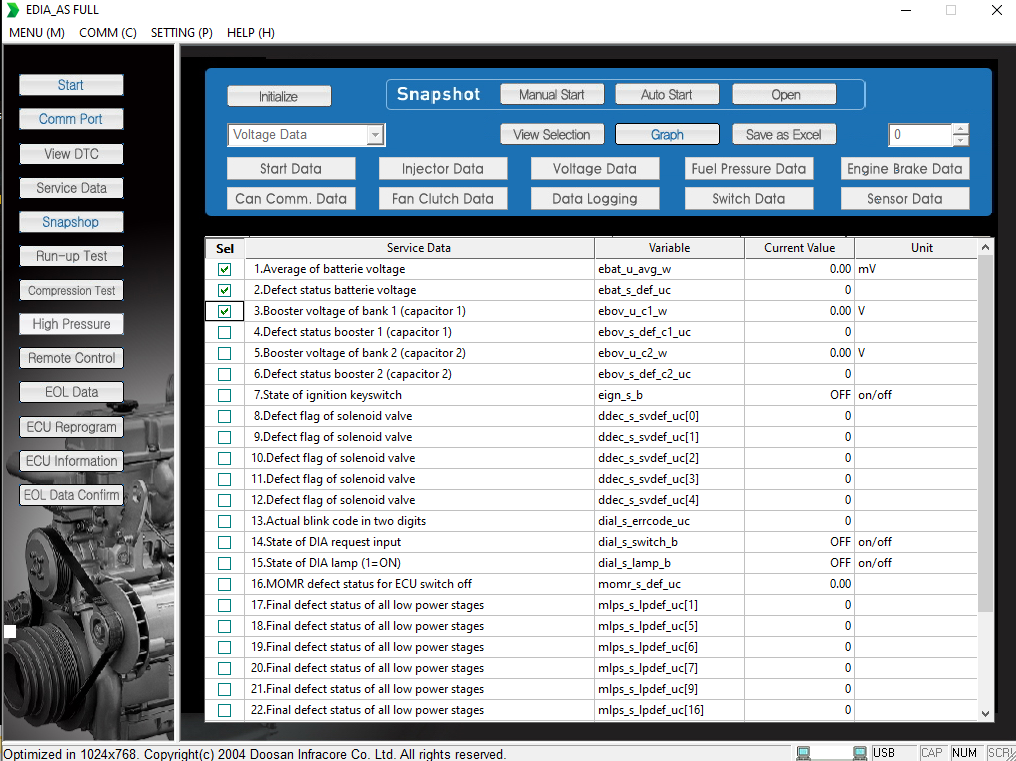Image resolution: width=1016 pixels, height=761 pixels.
Task: Select the Can Comm. Data category
Action: pyautogui.click(x=291, y=198)
